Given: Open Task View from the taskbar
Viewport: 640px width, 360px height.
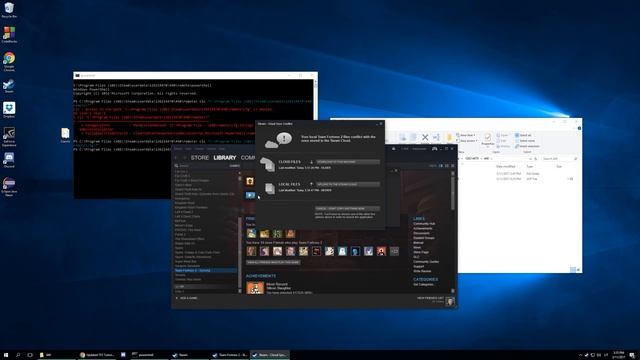Looking at the screenshot, I should click(30, 355).
